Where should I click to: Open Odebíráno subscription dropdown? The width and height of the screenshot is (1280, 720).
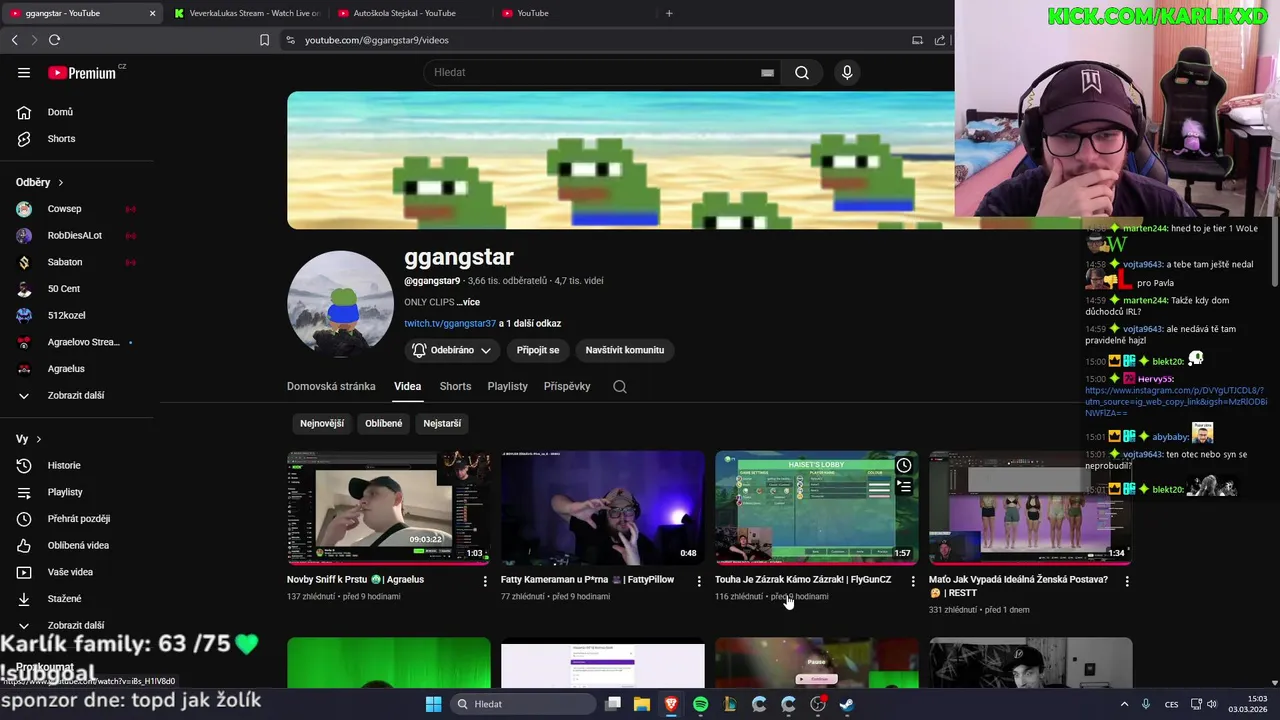[452, 350]
